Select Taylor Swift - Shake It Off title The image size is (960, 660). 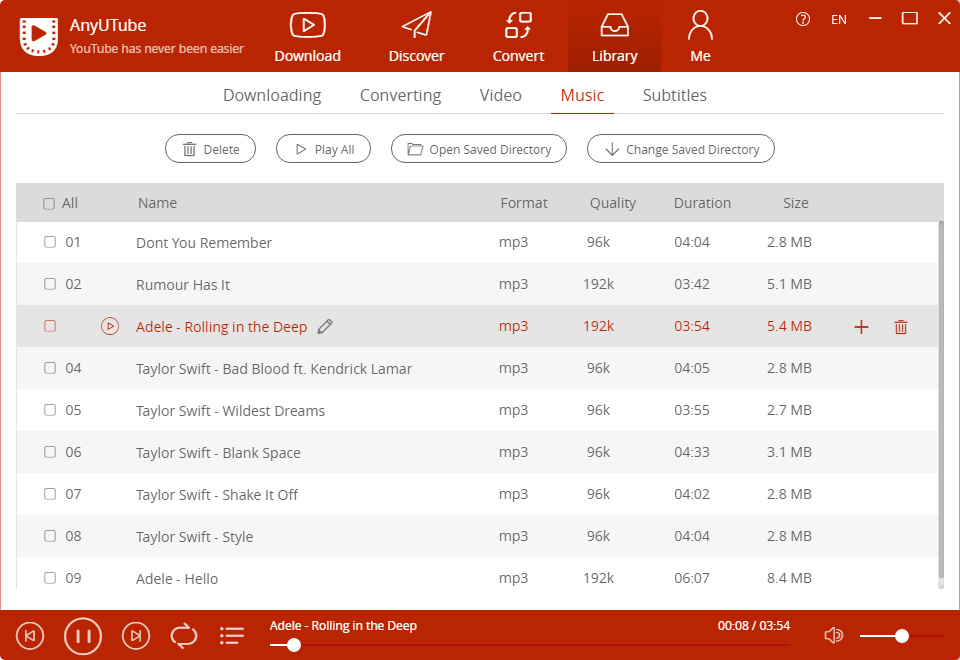click(217, 495)
